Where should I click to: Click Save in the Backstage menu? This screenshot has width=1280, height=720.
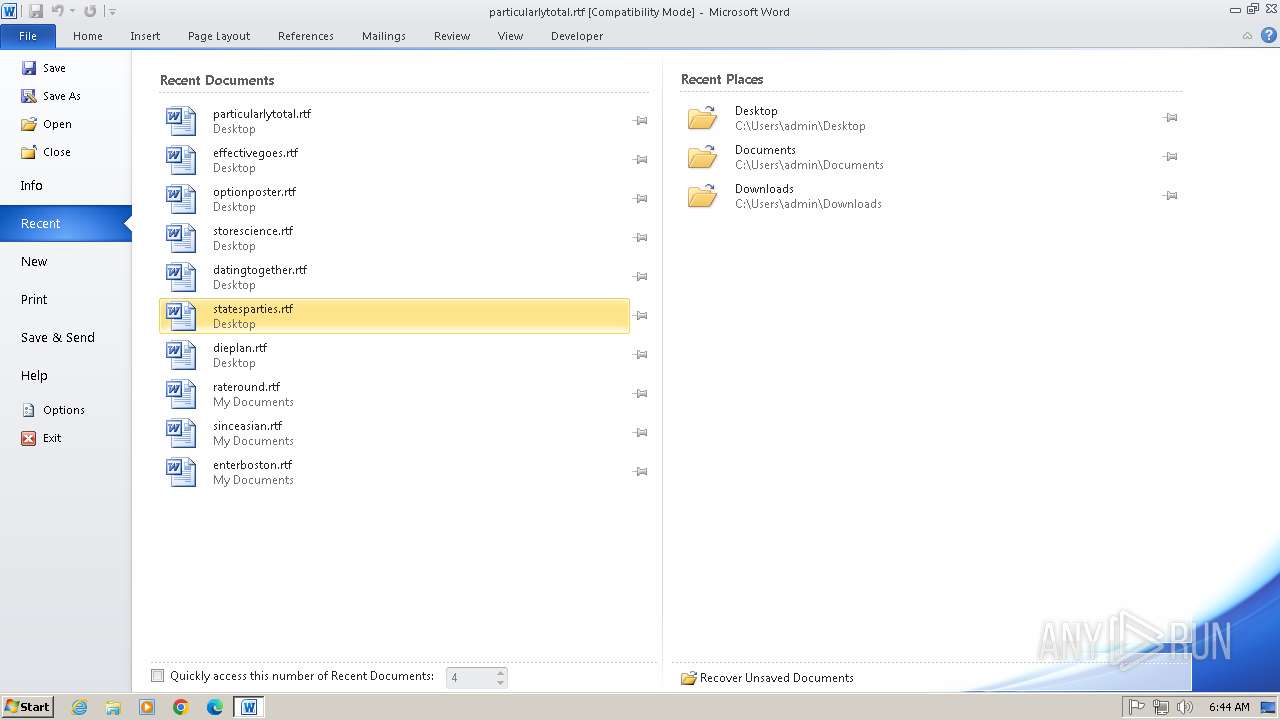coord(43,68)
